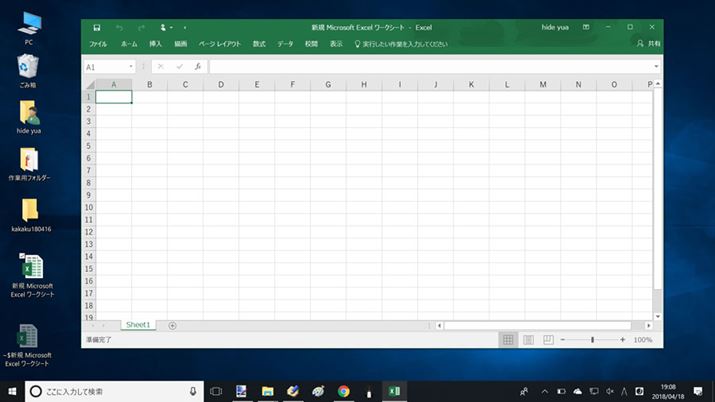Open Chrome from the taskbar
Image resolution: width=715 pixels, height=402 pixels.
tap(343, 391)
